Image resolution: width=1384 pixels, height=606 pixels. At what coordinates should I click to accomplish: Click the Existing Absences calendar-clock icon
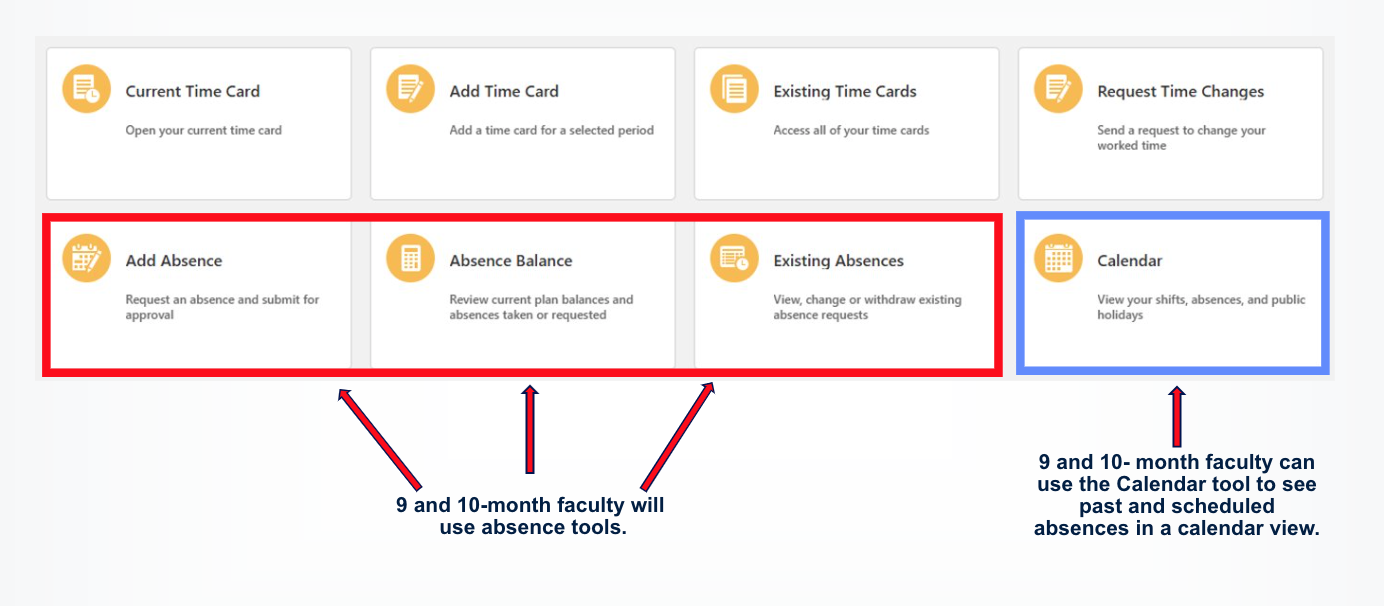[x=735, y=259]
